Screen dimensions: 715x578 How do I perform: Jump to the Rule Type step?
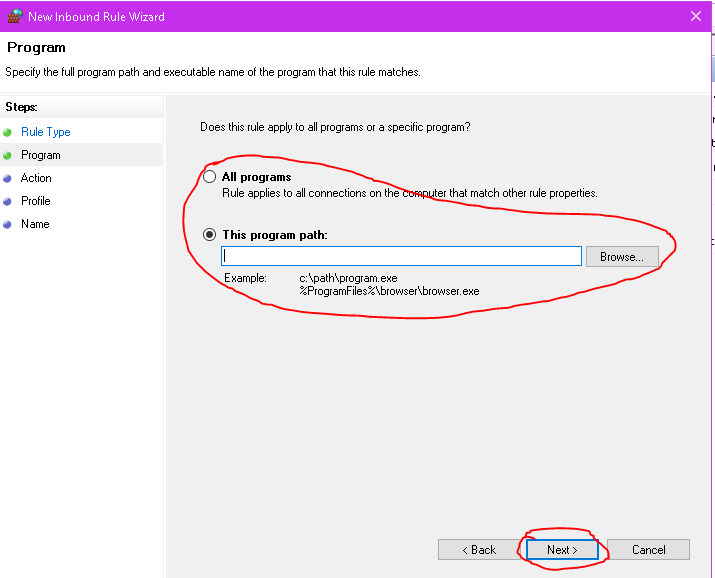click(x=46, y=132)
